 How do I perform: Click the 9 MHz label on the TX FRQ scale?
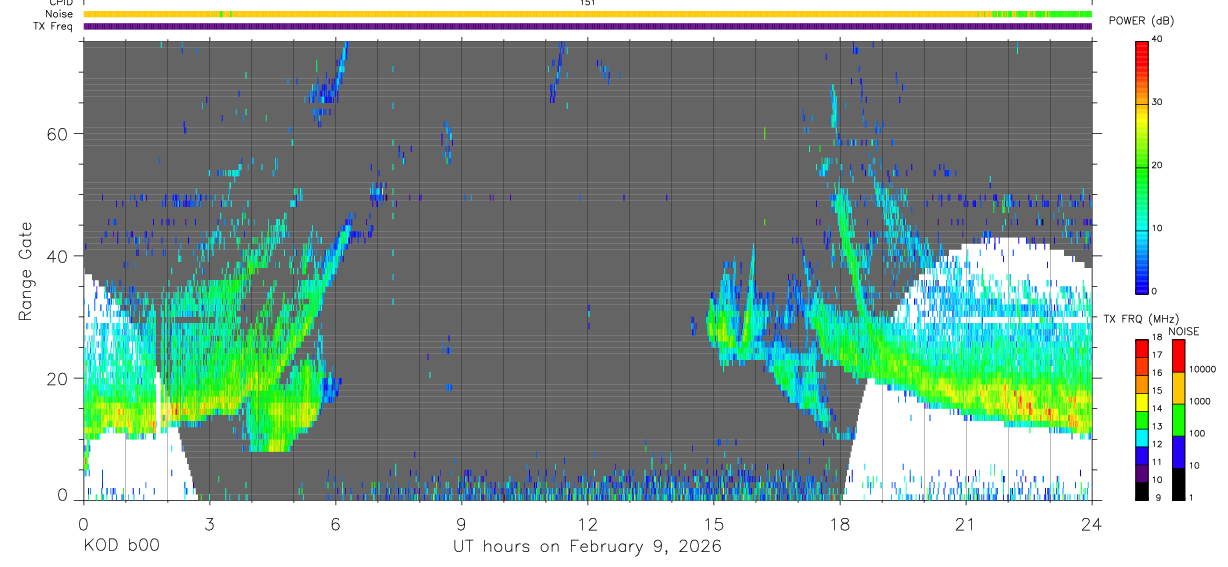[x=1156, y=498]
